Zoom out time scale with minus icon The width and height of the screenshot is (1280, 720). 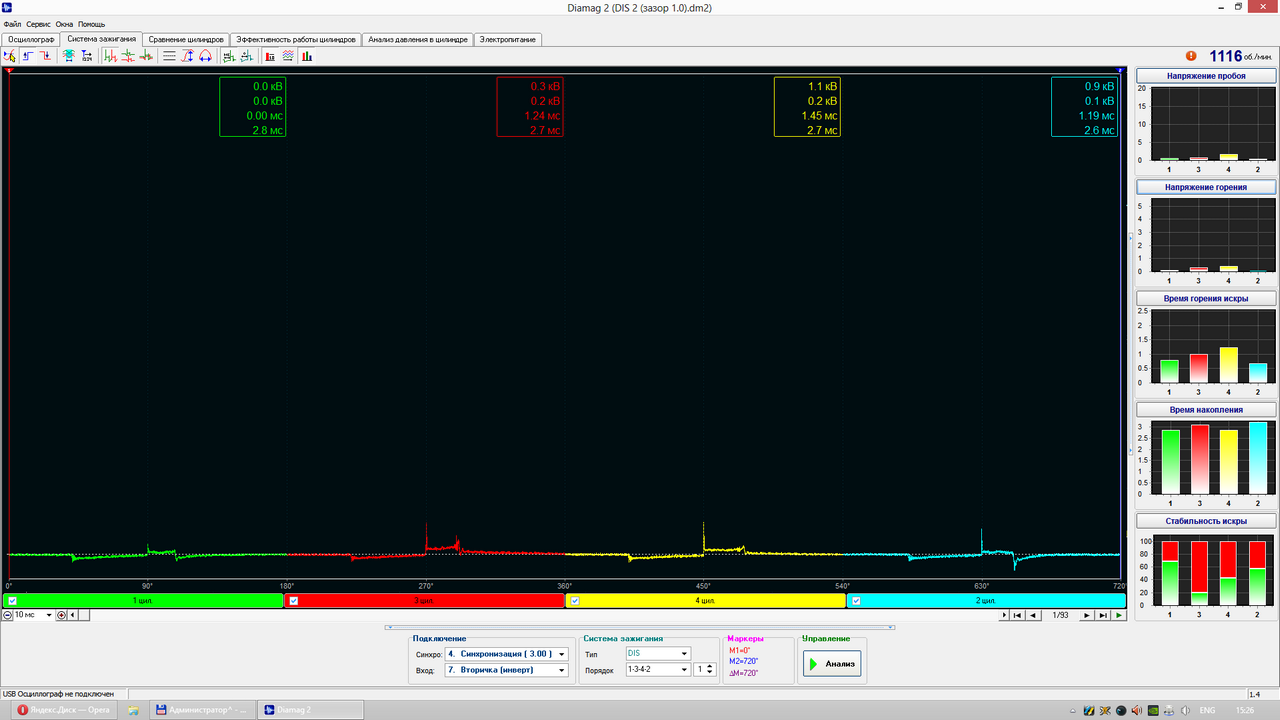(8, 615)
